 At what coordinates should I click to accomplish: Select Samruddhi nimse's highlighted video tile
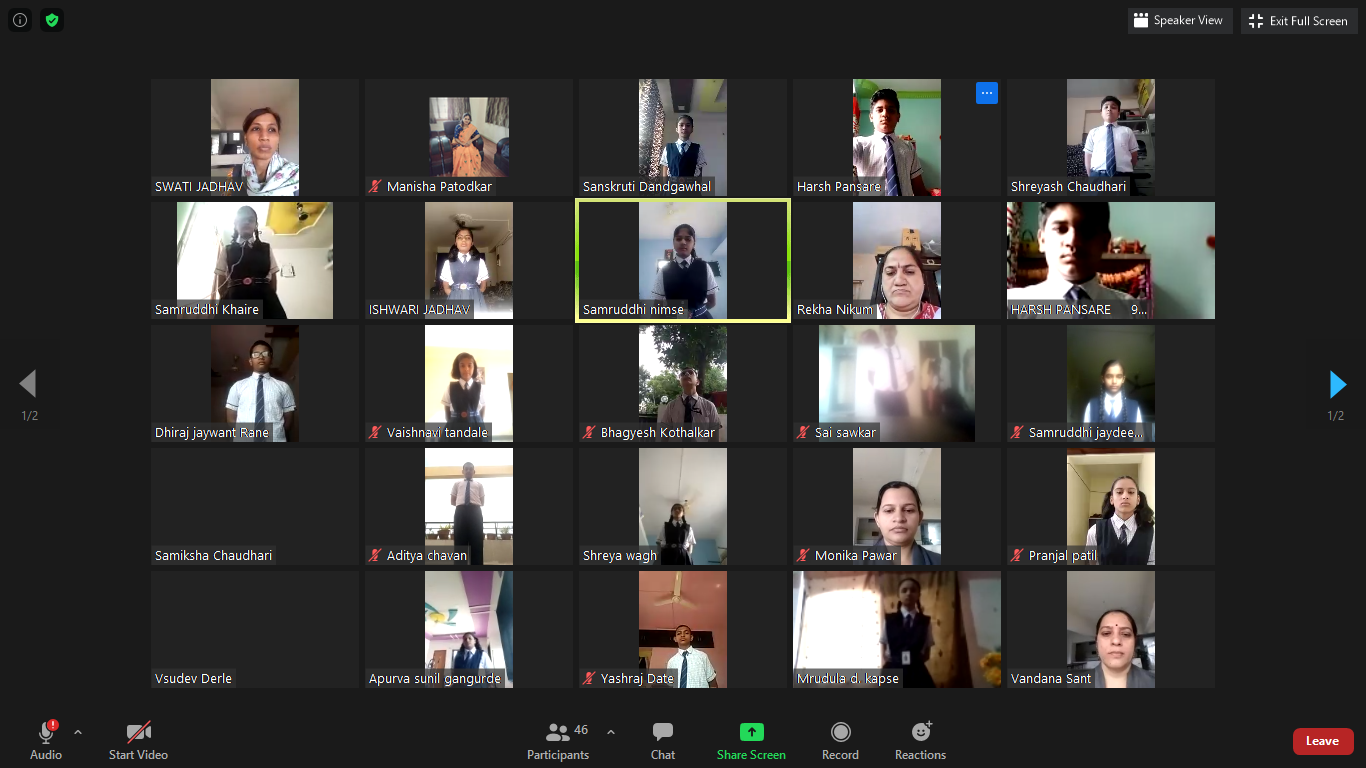[x=683, y=260]
